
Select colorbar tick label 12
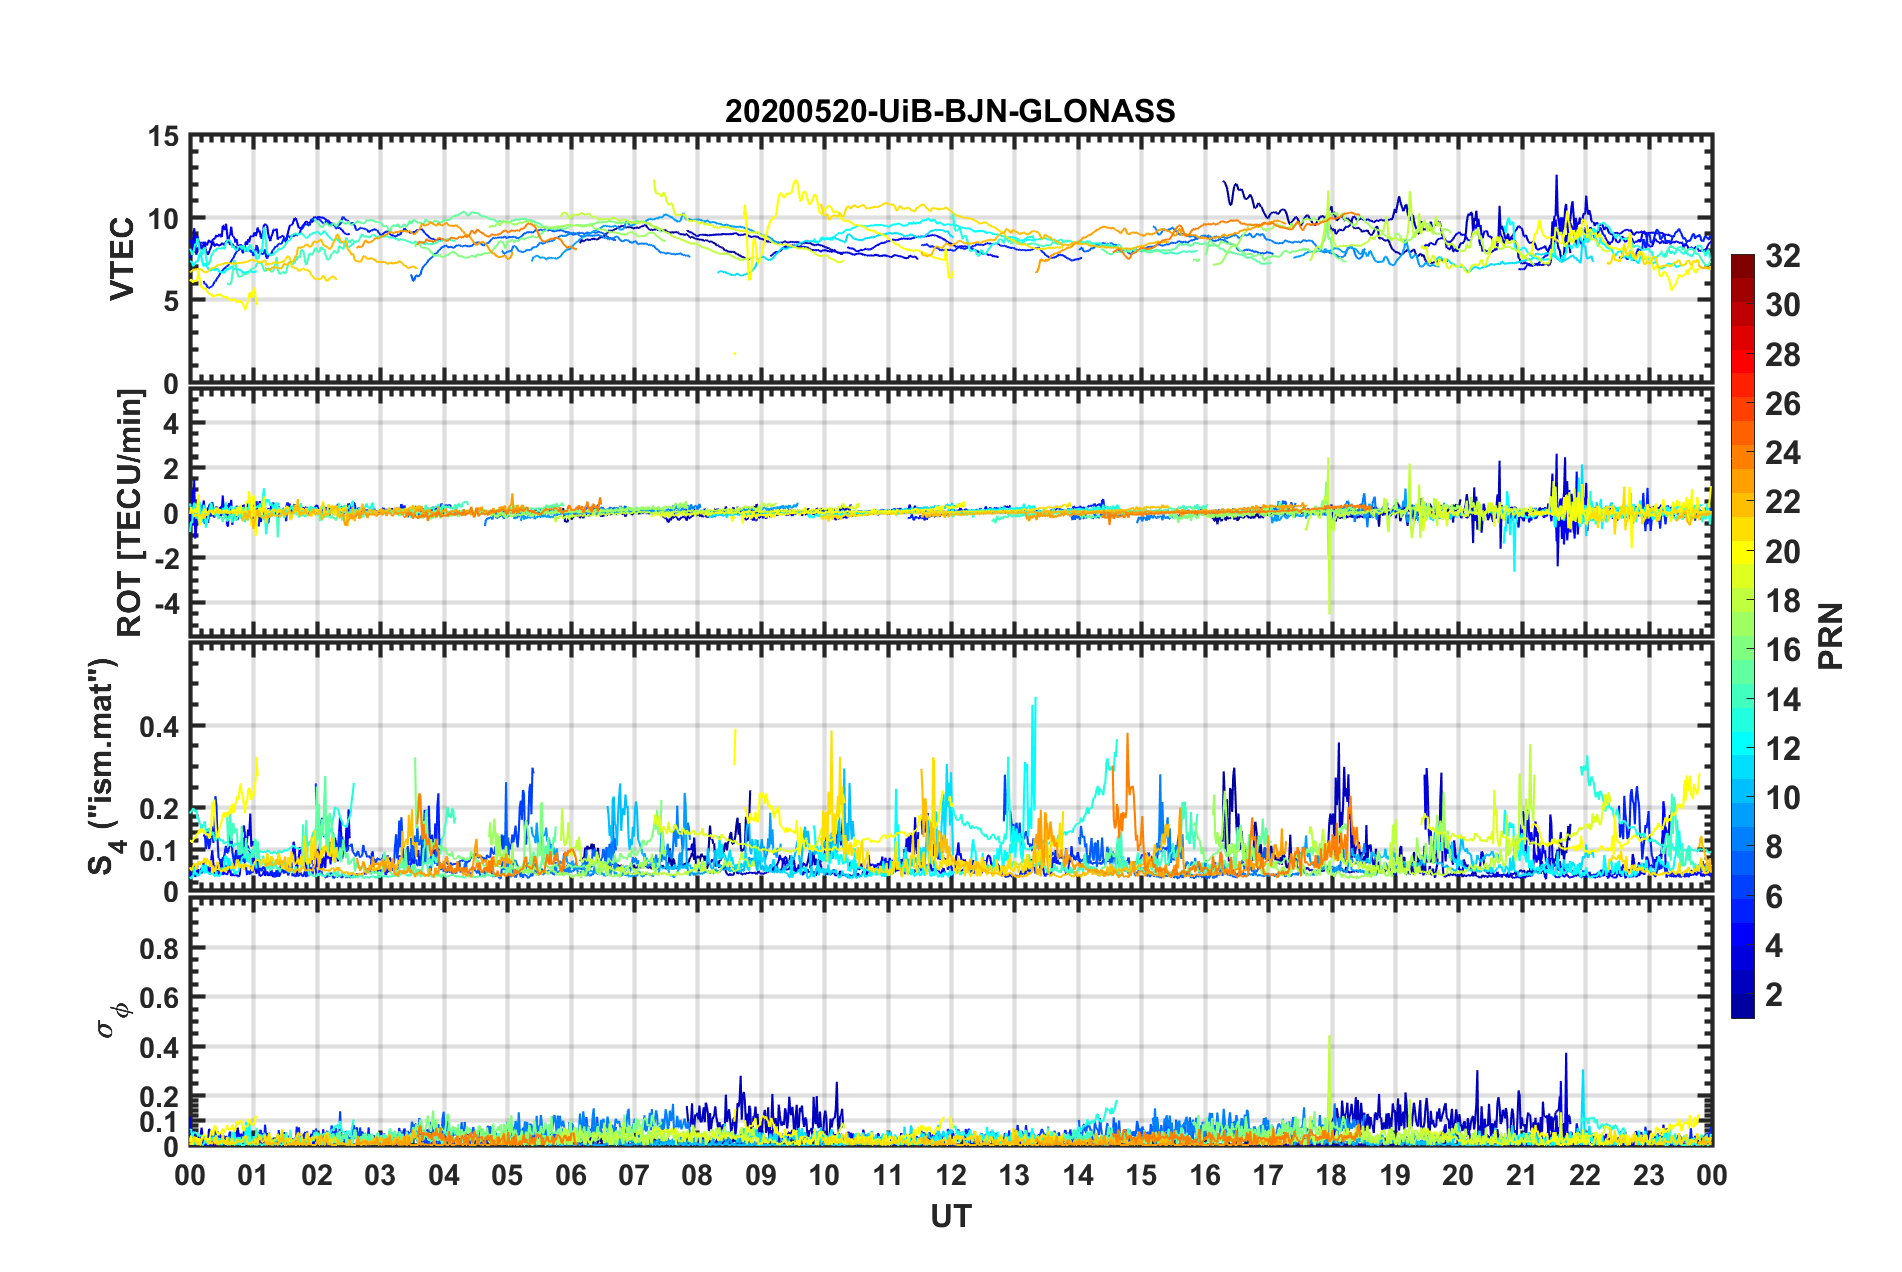click(x=1782, y=749)
